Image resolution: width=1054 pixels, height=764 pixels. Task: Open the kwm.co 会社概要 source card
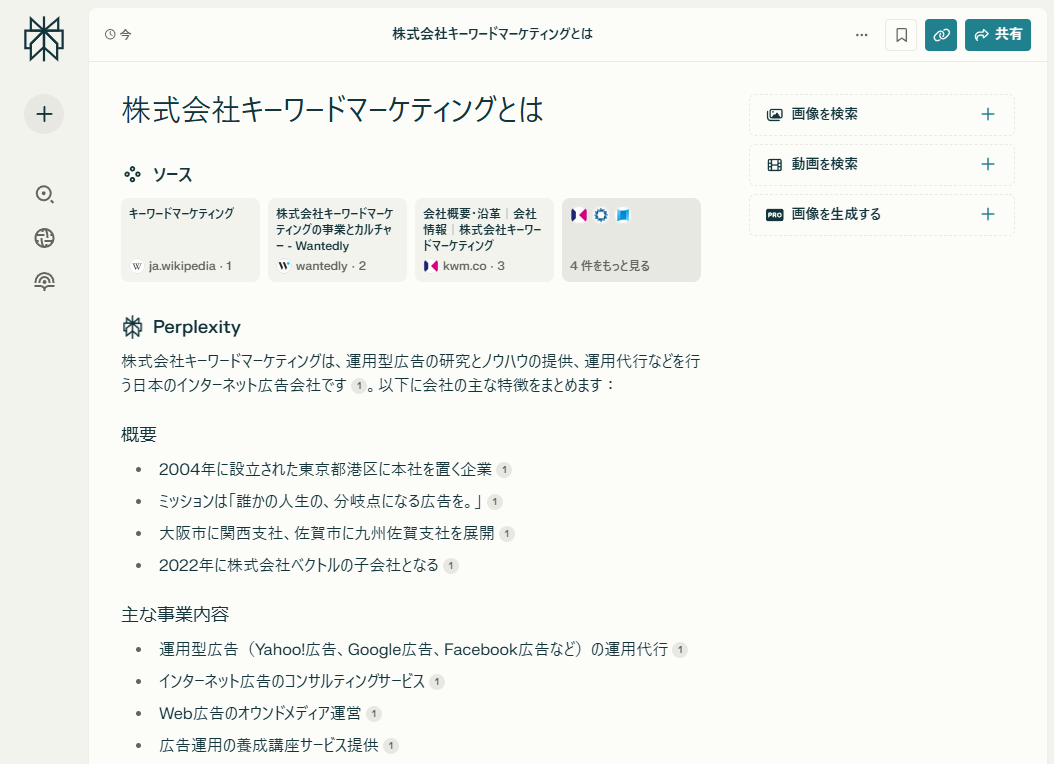click(484, 240)
